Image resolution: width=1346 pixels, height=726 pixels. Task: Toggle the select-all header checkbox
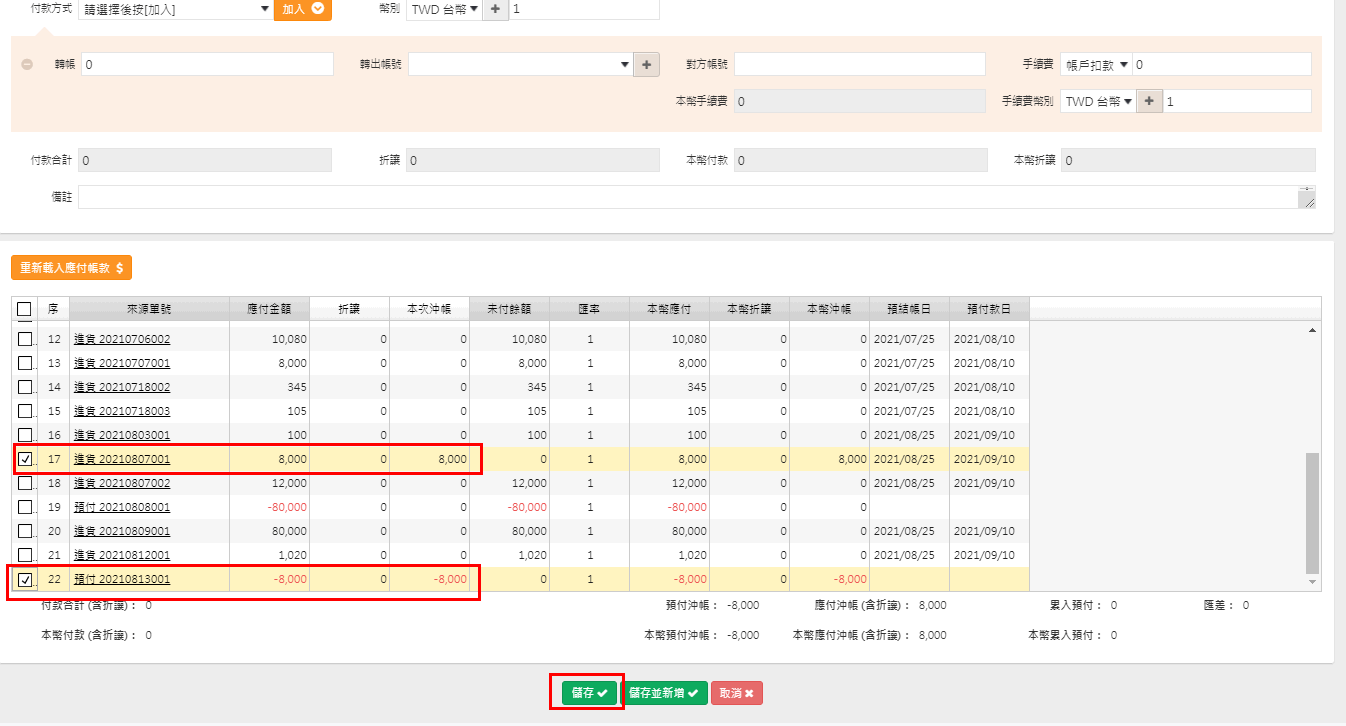(24, 309)
